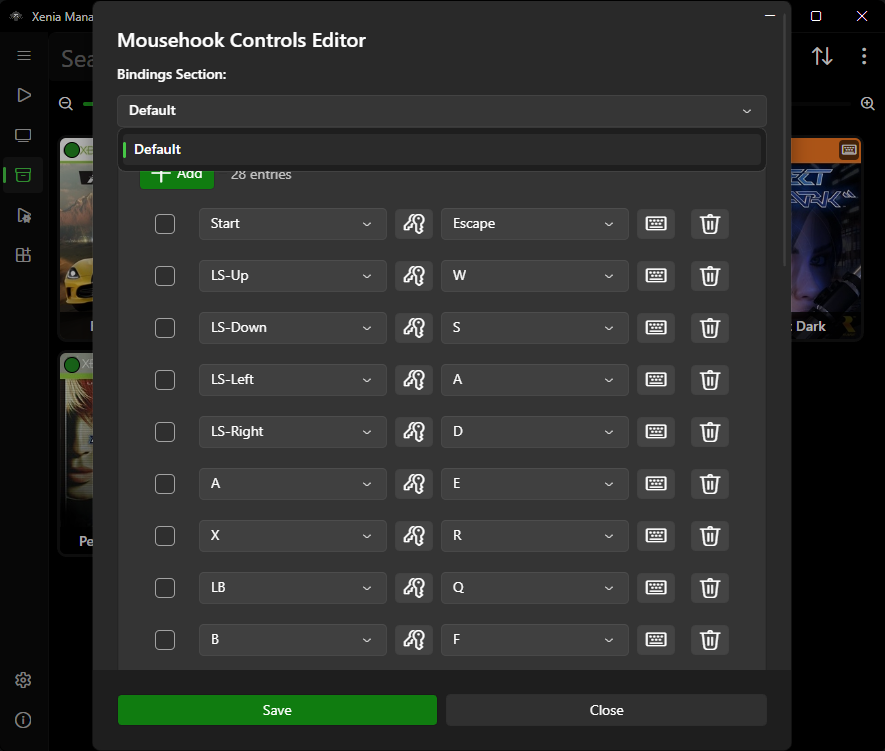This screenshot has height=751, width=885.
Task: Click keyboard capture icon for Escape binding
Action: pos(656,224)
